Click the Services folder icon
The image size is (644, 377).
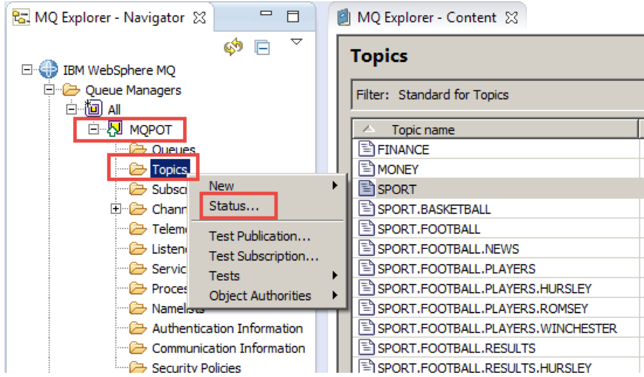(138, 269)
